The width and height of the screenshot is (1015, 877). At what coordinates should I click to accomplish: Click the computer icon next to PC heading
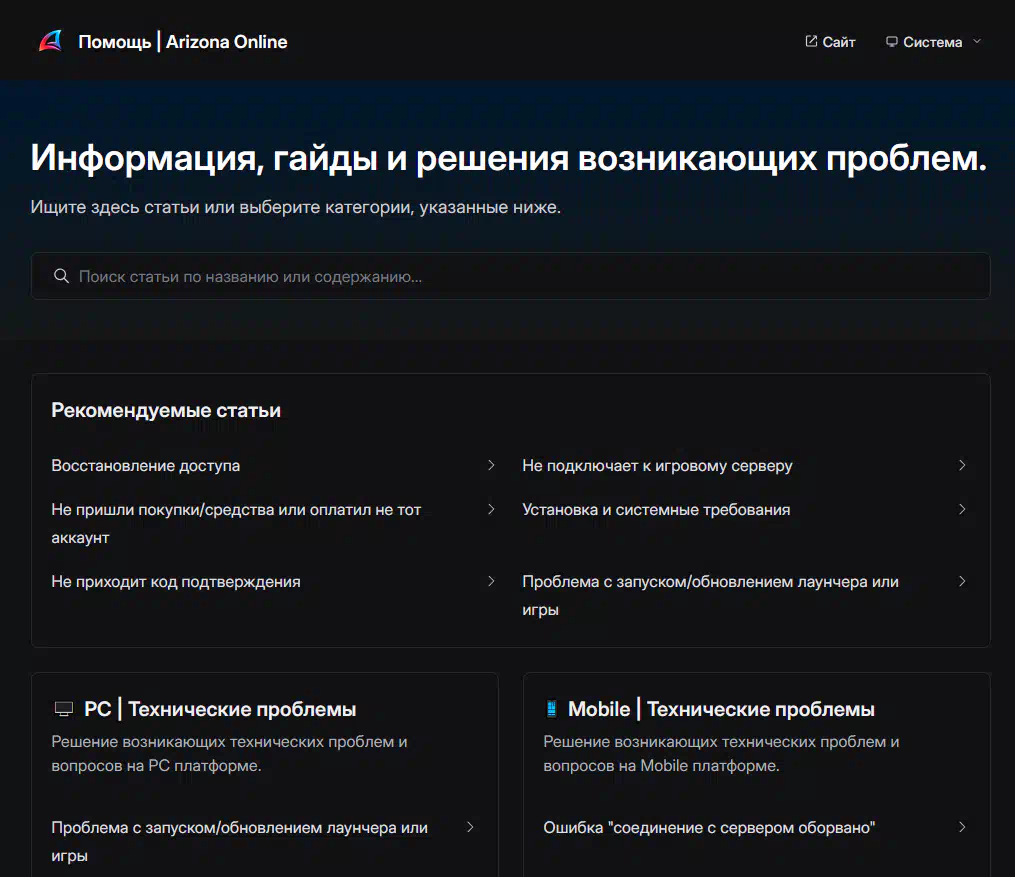click(x=63, y=709)
